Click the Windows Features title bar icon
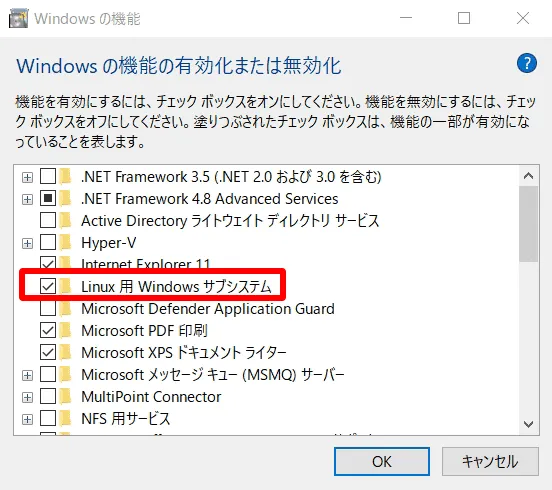Viewport: 552px width, 490px height. (18, 18)
